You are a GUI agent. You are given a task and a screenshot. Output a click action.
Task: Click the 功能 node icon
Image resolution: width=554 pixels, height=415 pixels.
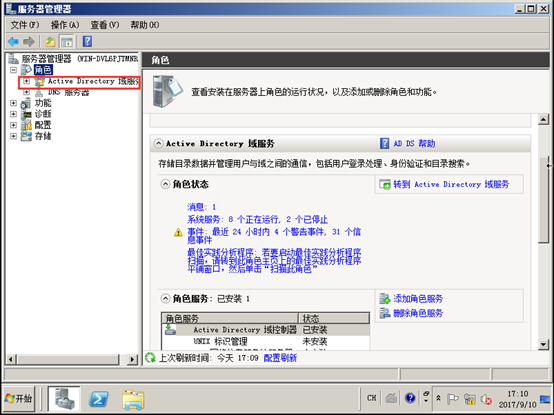pyautogui.click(x=26, y=103)
